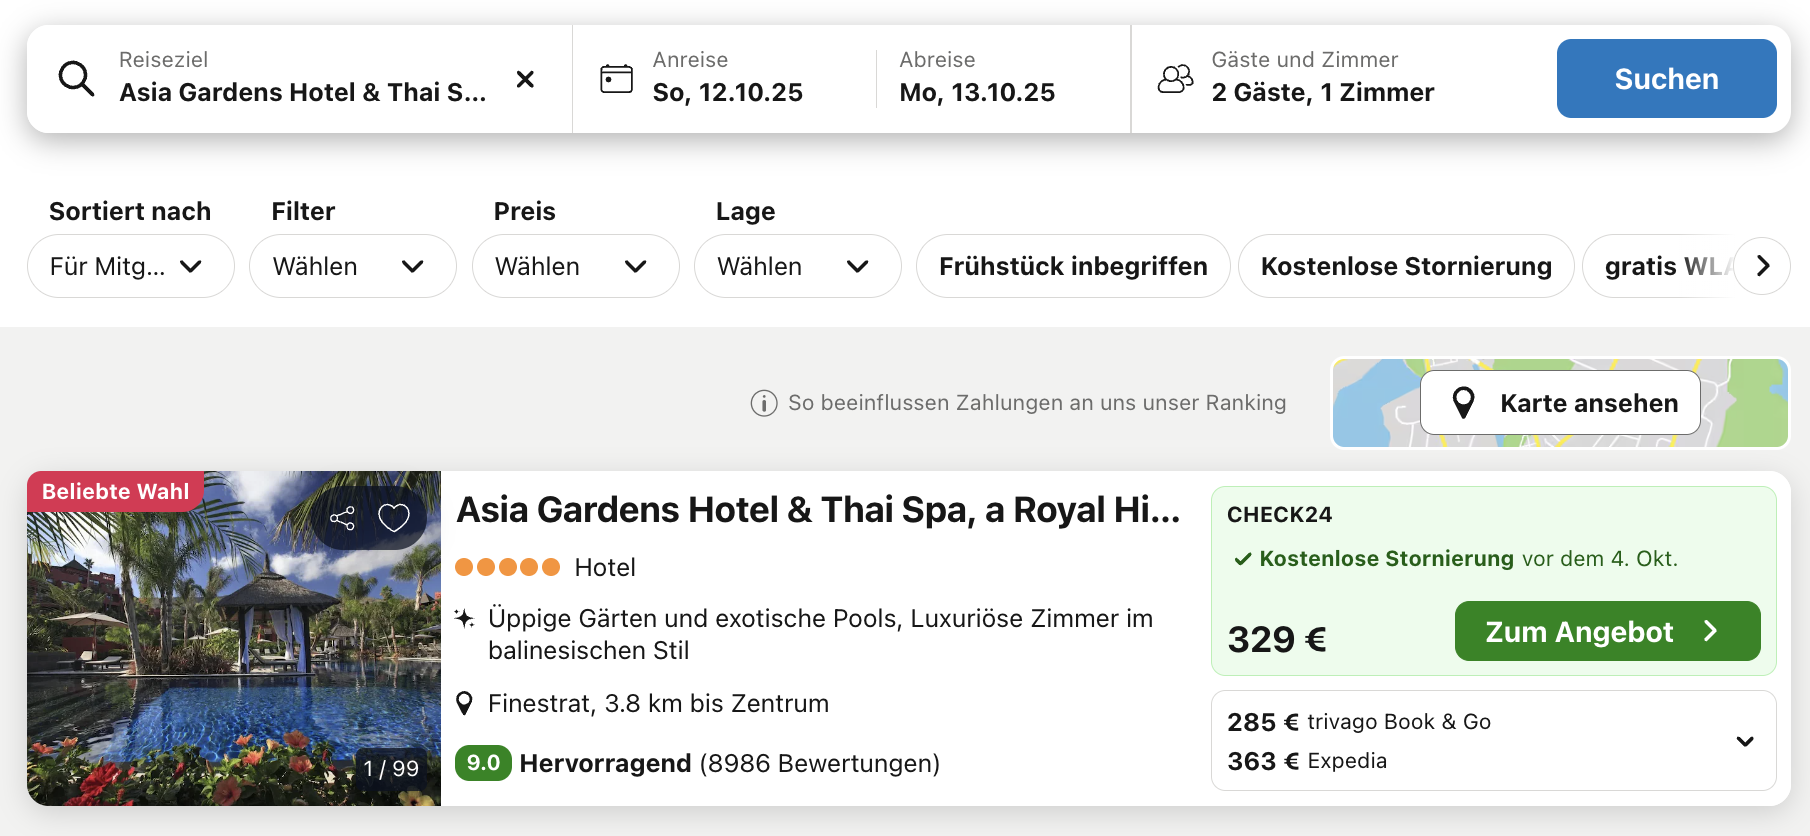Viewport: 1810px width, 836px height.
Task: Clear the destination with the X icon
Action: tap(525, 79)
